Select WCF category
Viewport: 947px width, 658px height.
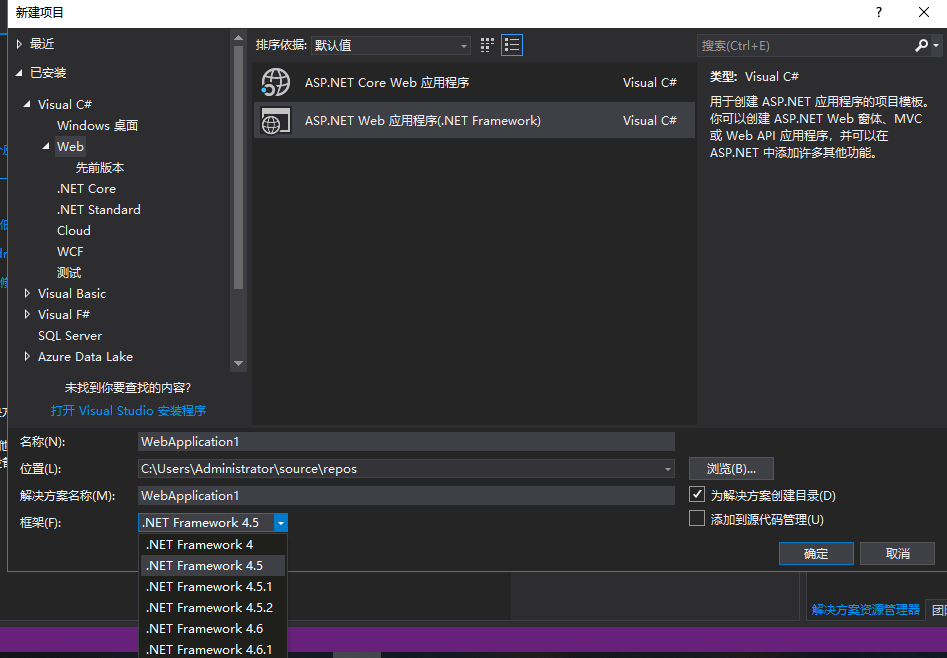click(70, 252)
